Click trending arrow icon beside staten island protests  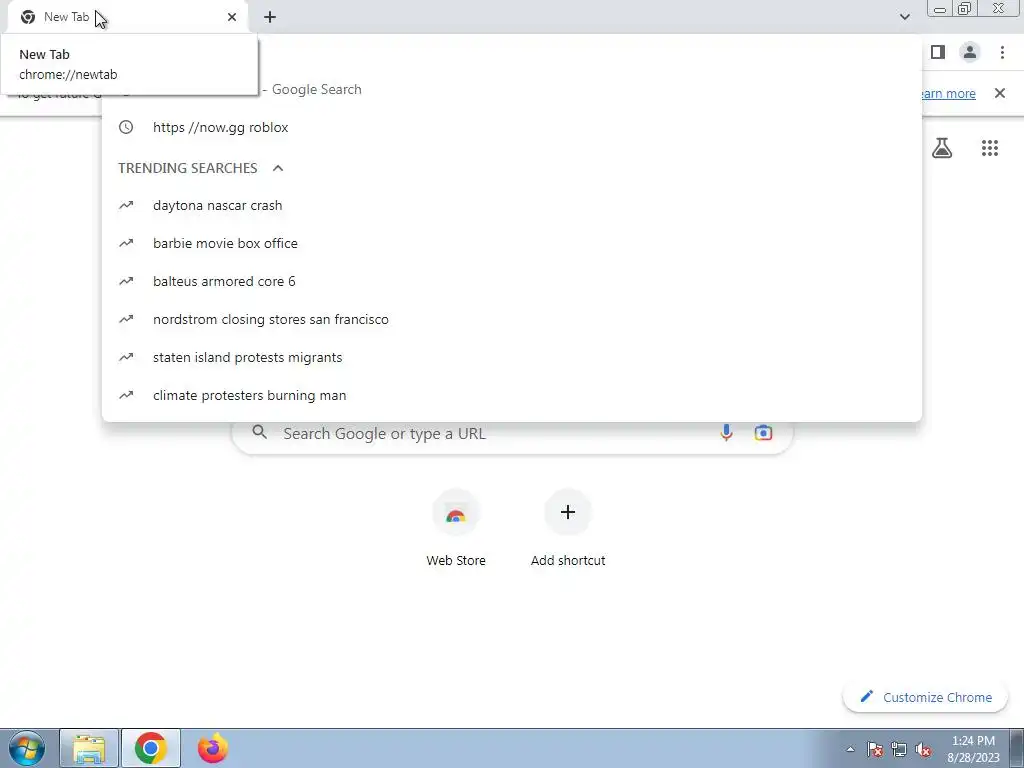coord(126,357)
